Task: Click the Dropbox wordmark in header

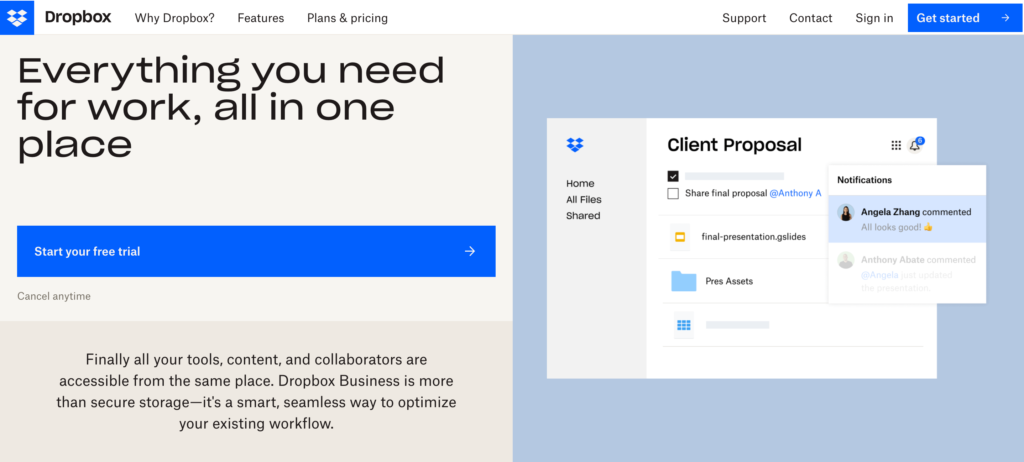Action: pyautogui.click(x=78, y=18)
